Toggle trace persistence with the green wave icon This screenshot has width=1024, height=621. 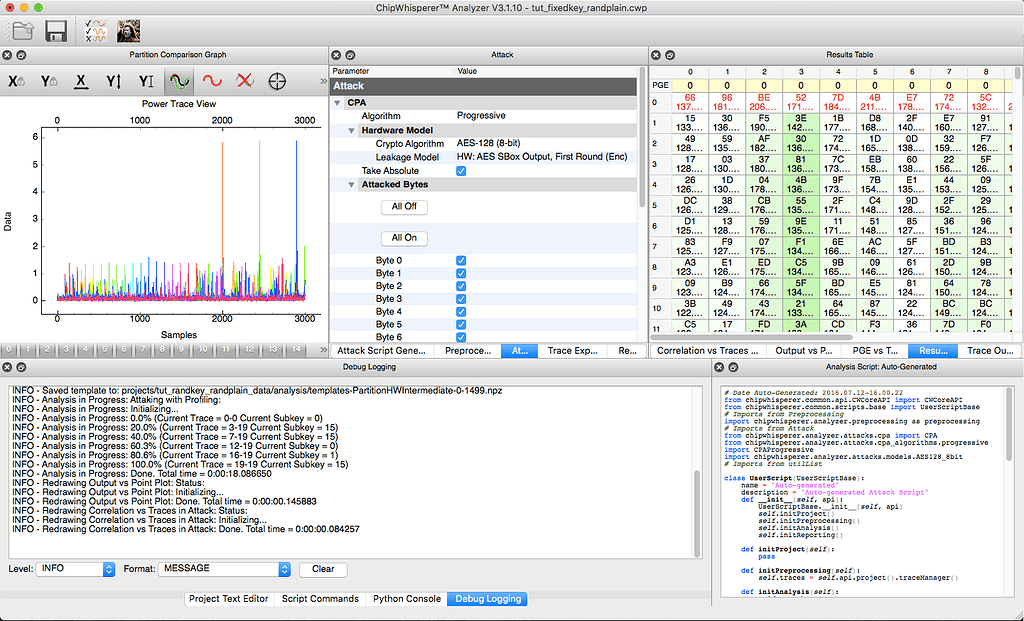[x=179, y=80]
